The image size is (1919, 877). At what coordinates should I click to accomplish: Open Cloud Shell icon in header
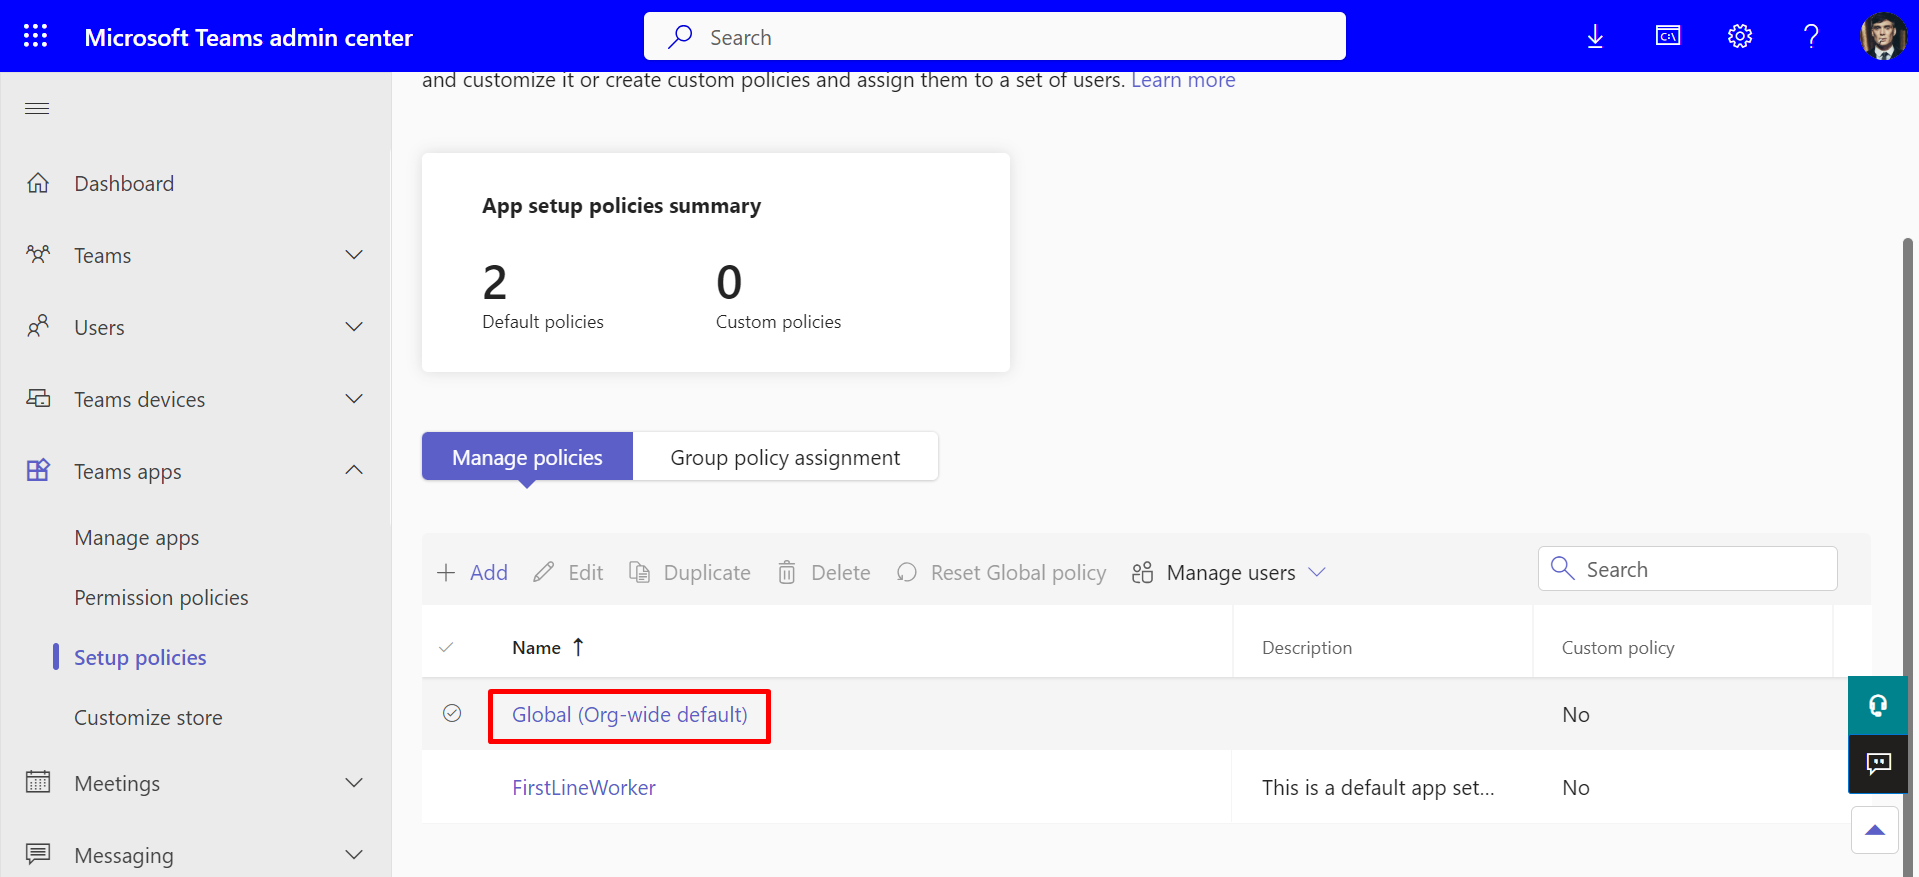click(1668, 37)
